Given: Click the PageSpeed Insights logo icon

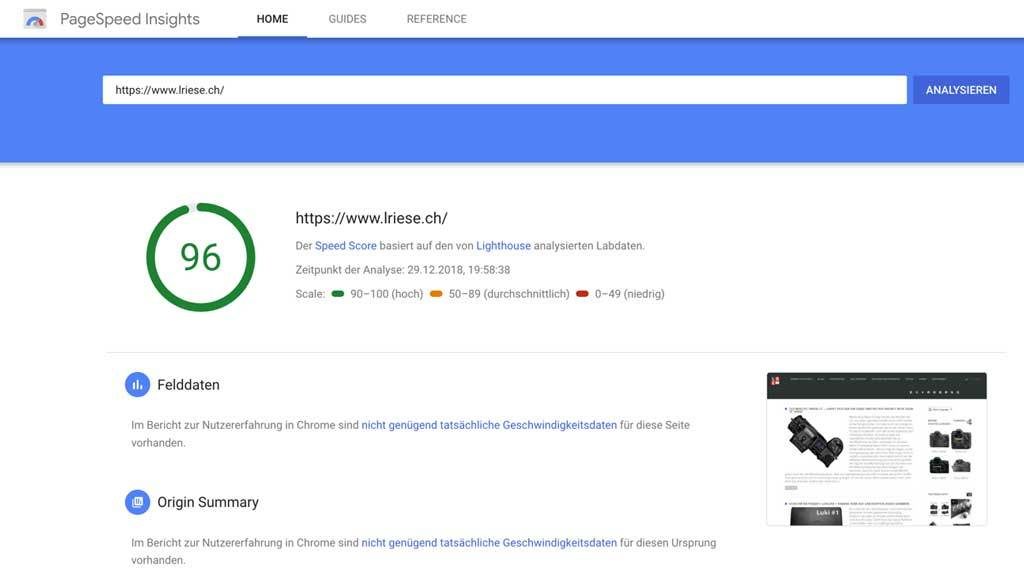Looking at the screenshot, I should tap(35, 19).
